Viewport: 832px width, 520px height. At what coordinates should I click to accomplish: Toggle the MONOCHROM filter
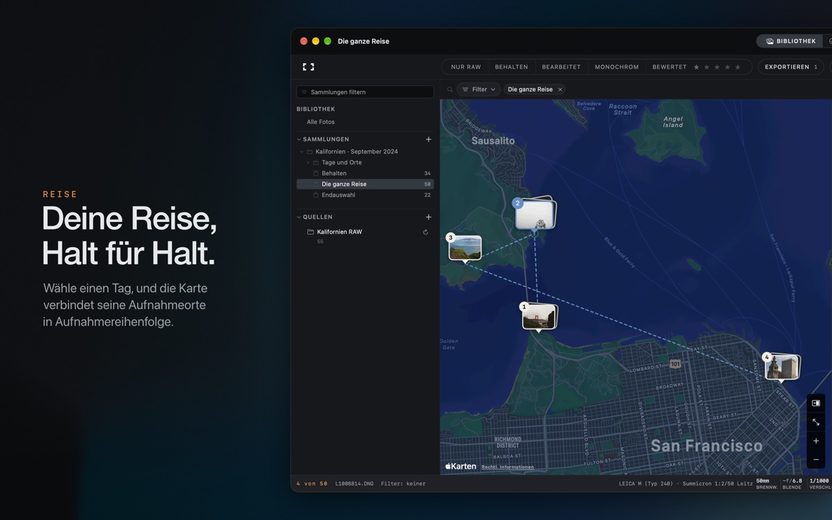tap(617, 67)
